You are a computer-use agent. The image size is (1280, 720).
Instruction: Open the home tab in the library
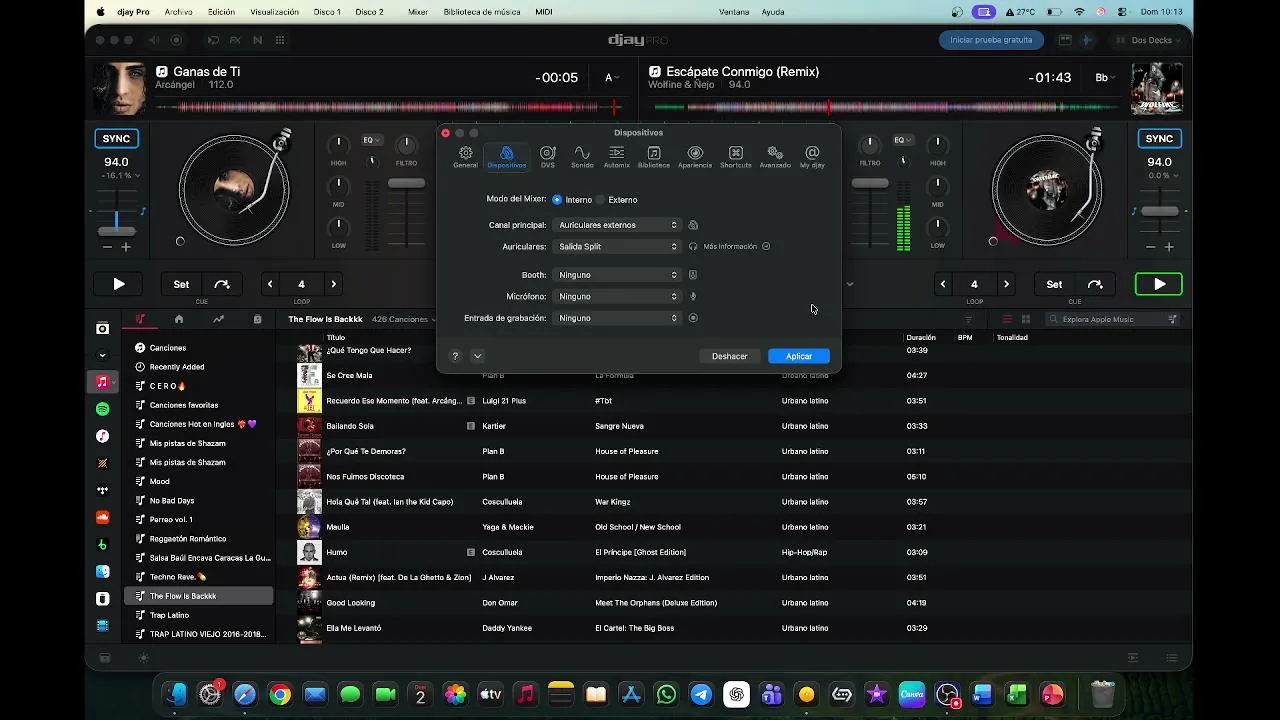point(179,319)
